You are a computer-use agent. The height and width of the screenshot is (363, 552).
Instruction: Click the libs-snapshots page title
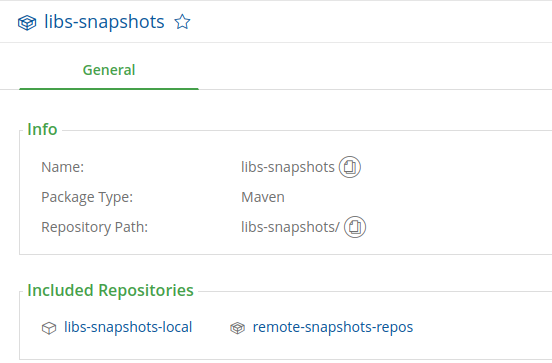coord(104,22)
